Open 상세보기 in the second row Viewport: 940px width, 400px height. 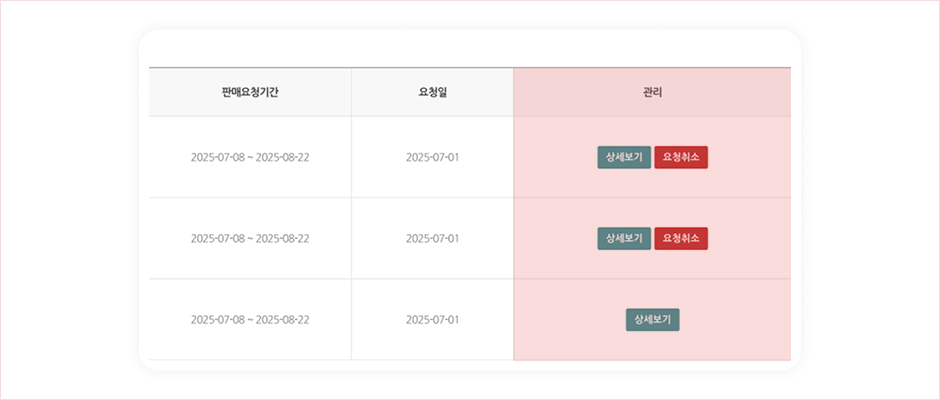624,238
